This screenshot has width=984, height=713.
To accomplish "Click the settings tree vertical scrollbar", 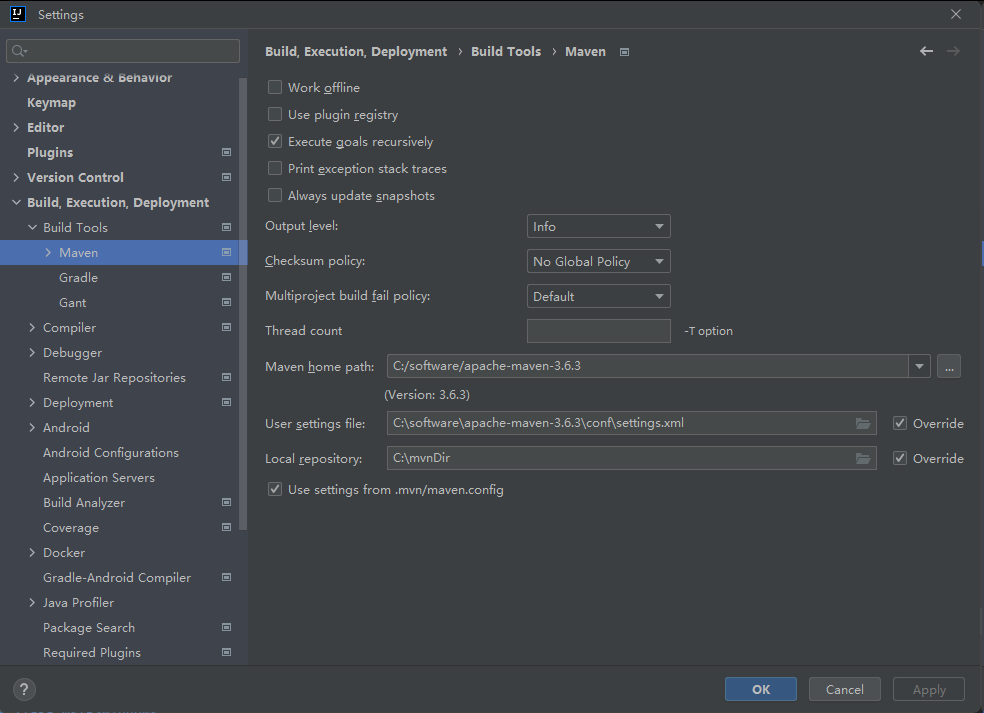I will click(243, 304).
